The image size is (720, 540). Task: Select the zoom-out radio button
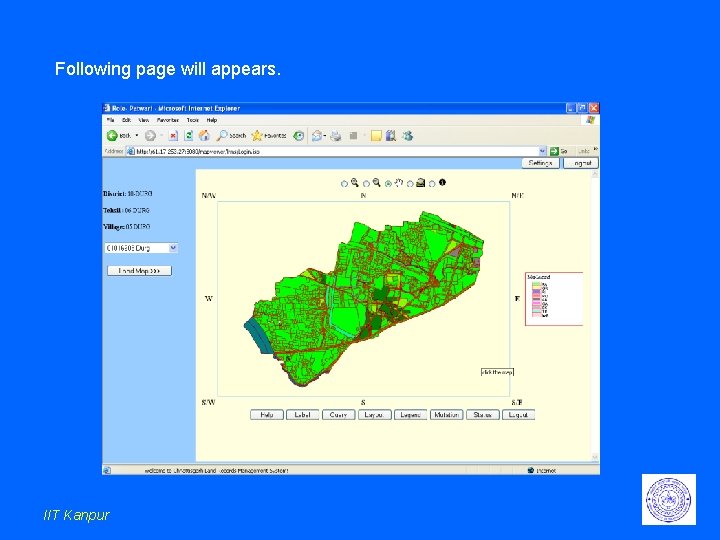coord(366,184)
